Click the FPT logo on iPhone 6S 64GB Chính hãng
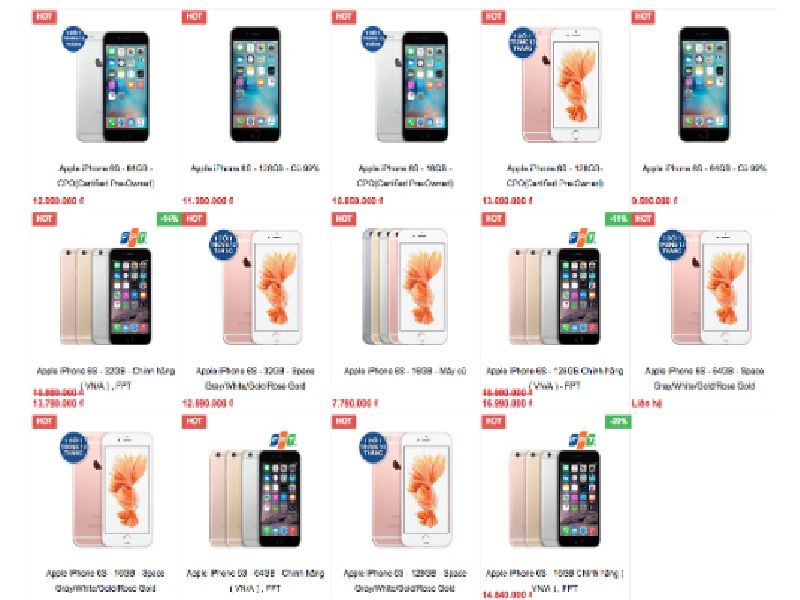Screen dimensions: 800x600 click(x=283, y=440)
